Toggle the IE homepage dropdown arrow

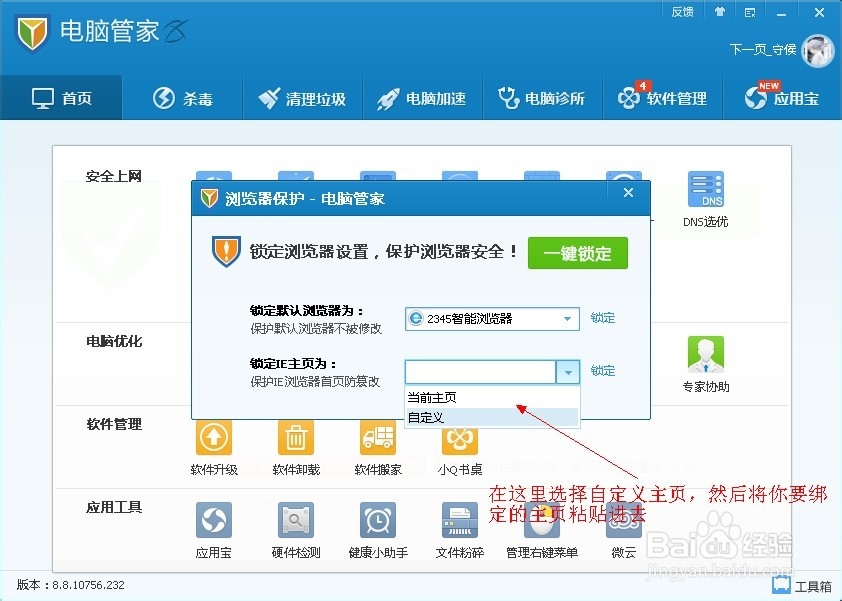568,372
